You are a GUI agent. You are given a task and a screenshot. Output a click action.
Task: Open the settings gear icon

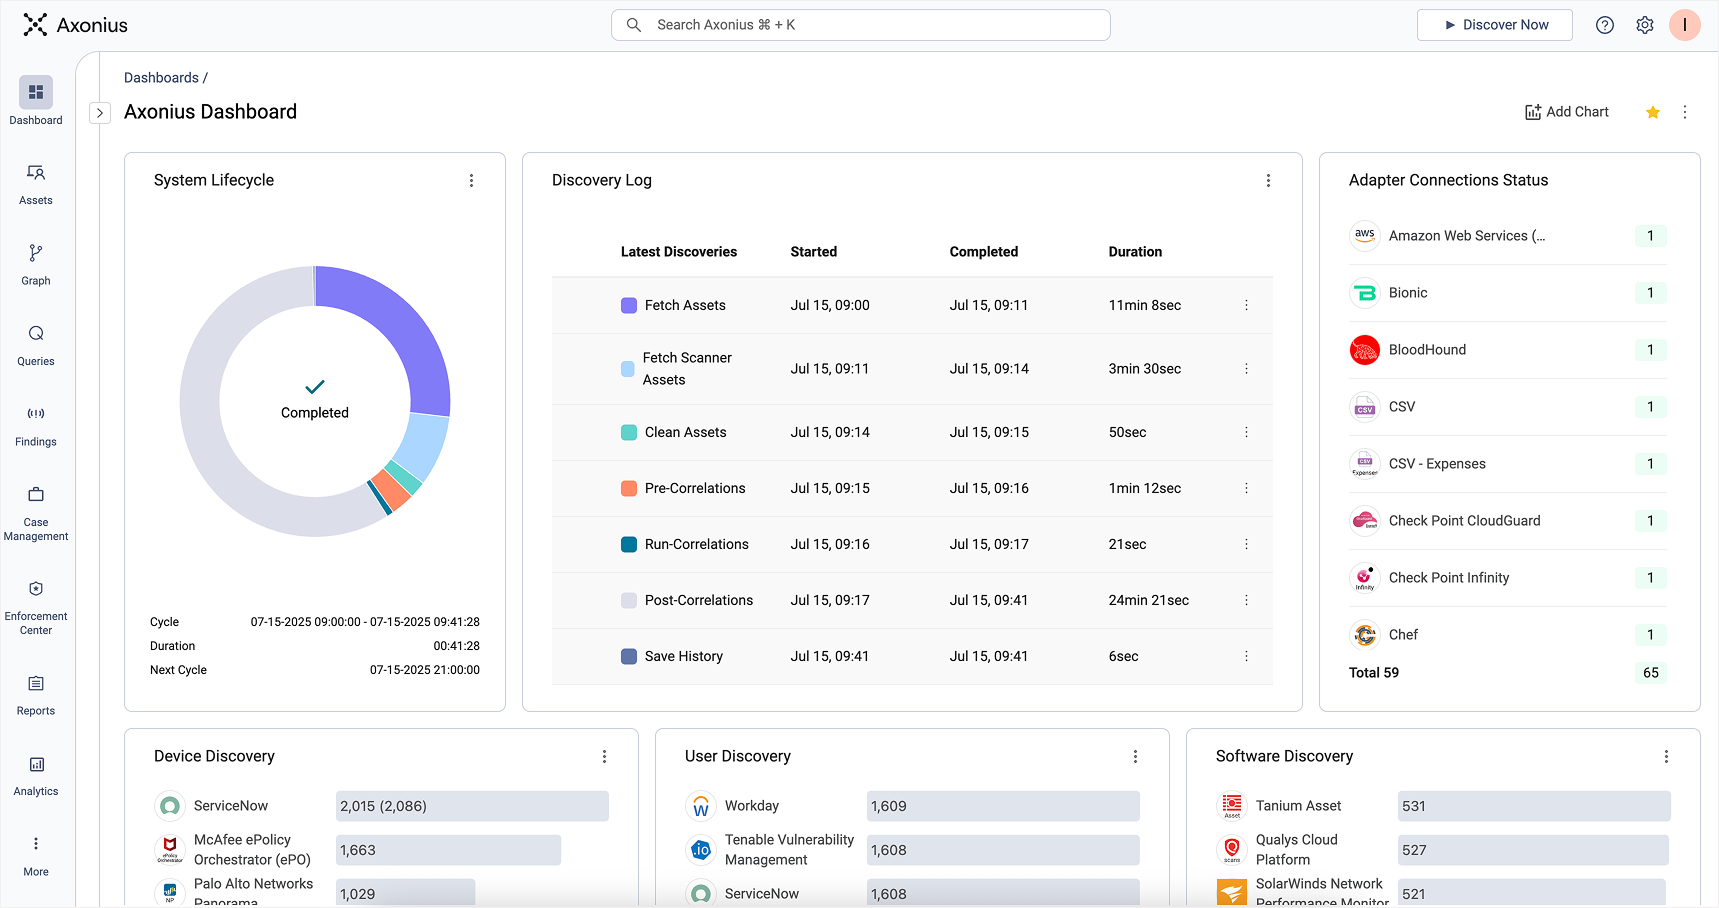point(1645,25)
